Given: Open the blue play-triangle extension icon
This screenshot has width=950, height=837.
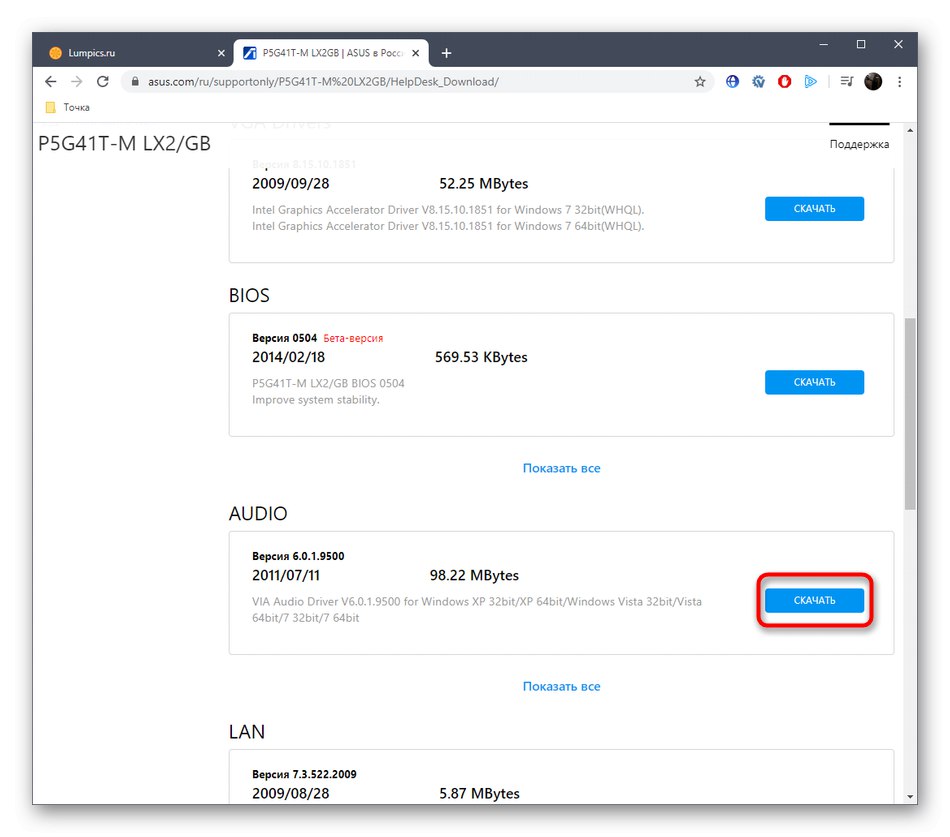Looking at the screenshot, I should click(x=811, y=81).
